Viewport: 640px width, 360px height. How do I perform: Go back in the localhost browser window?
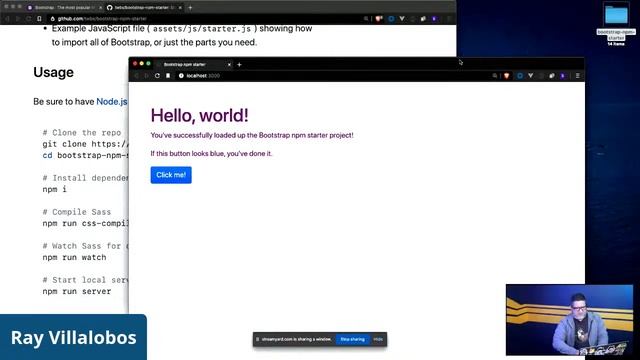click(136, 76)
